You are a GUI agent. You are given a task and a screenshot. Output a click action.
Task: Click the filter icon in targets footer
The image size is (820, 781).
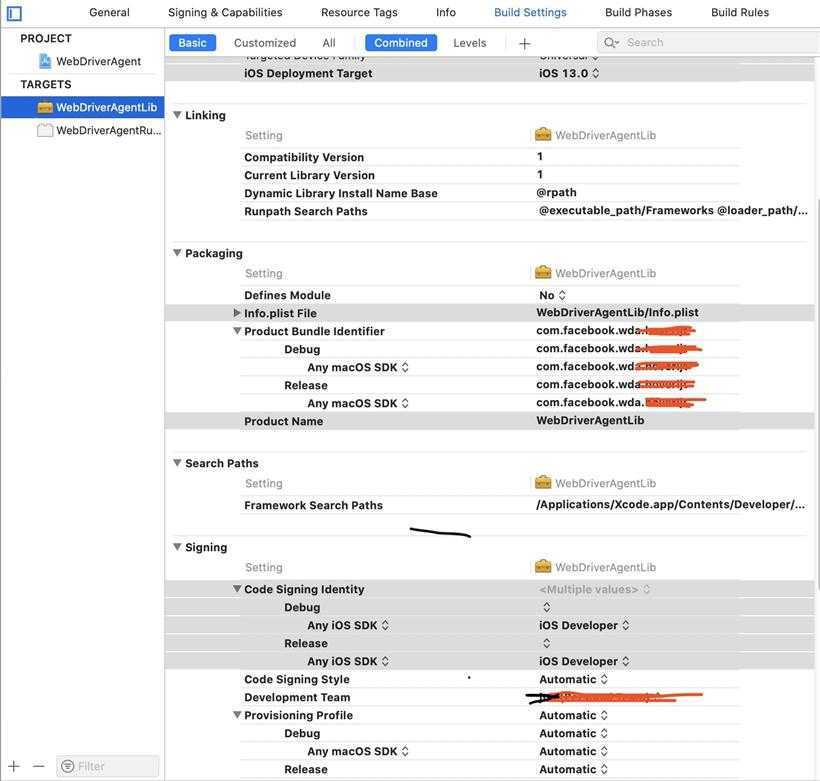[x=67, y=766]
